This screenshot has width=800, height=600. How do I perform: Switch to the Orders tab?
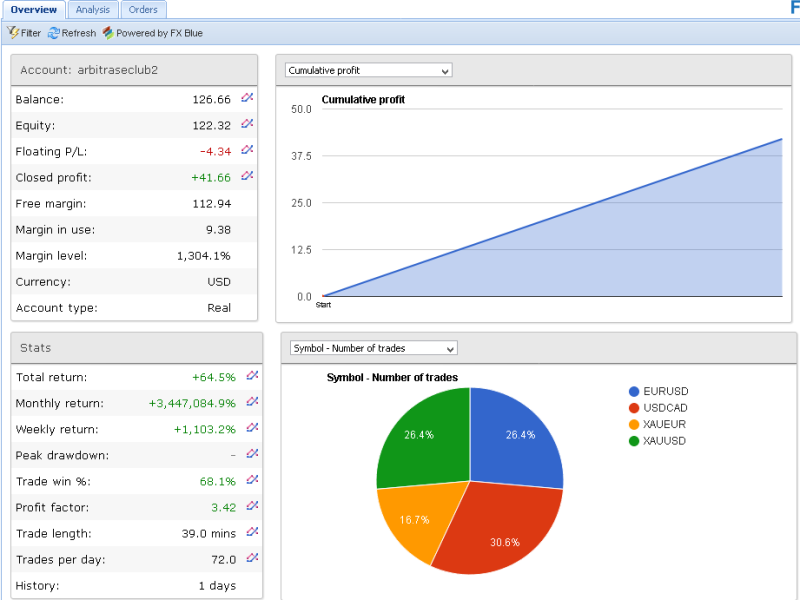[143, 10]
